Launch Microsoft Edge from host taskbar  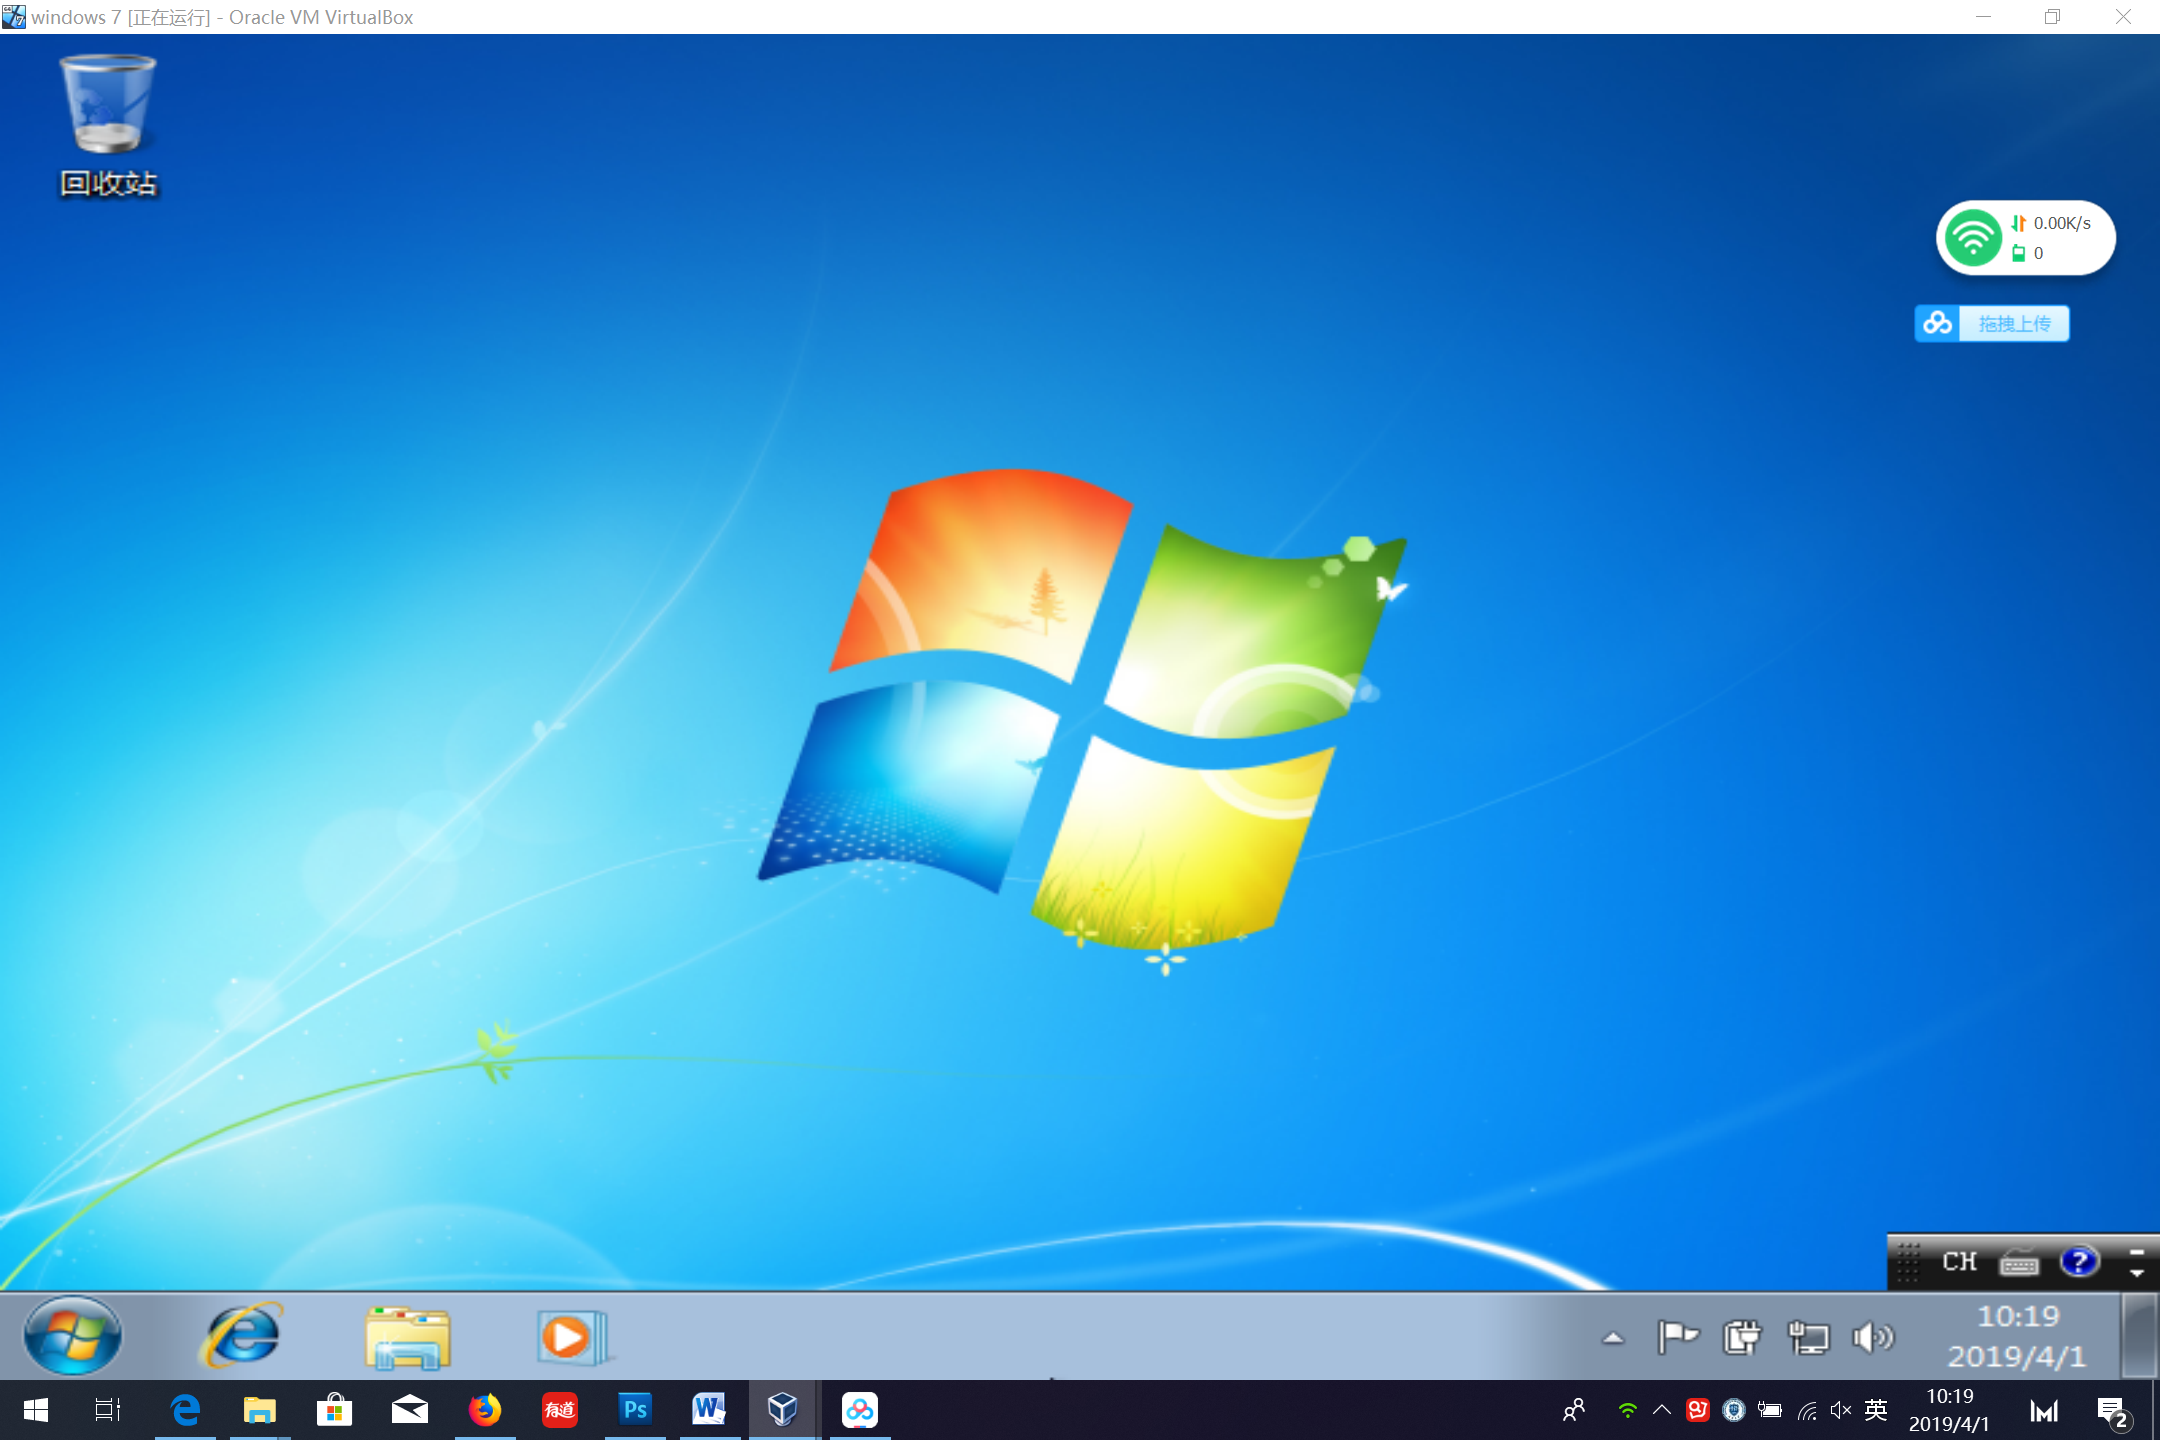[185, 1410]
